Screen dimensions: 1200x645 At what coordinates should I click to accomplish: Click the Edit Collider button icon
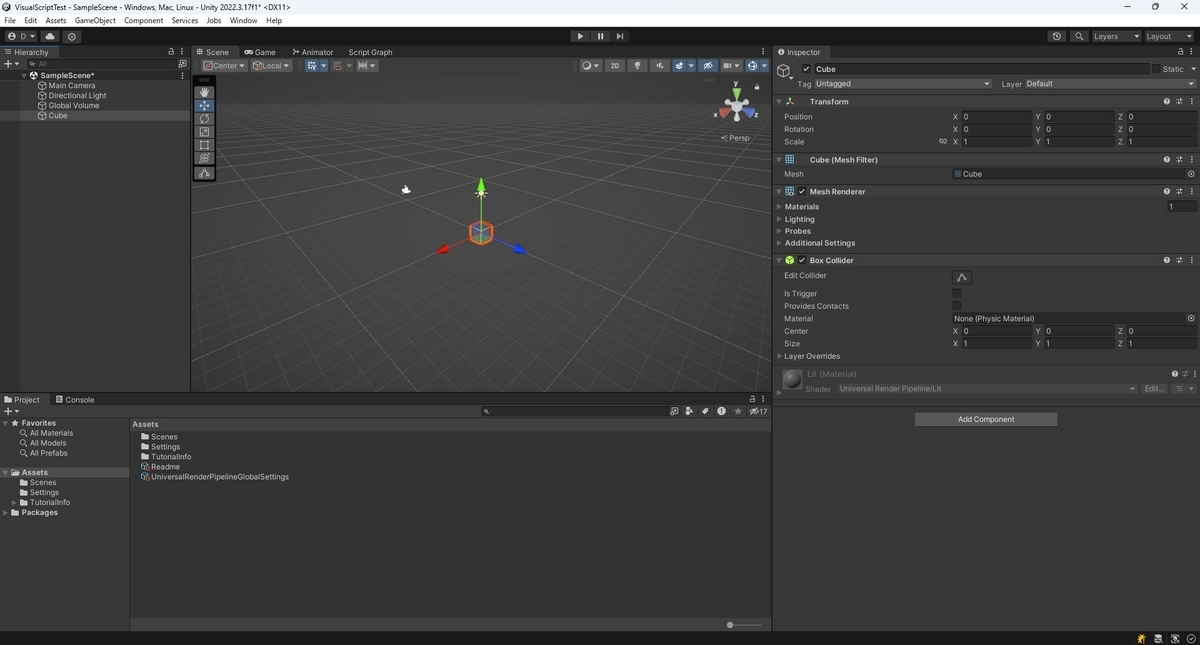point(962,277)
